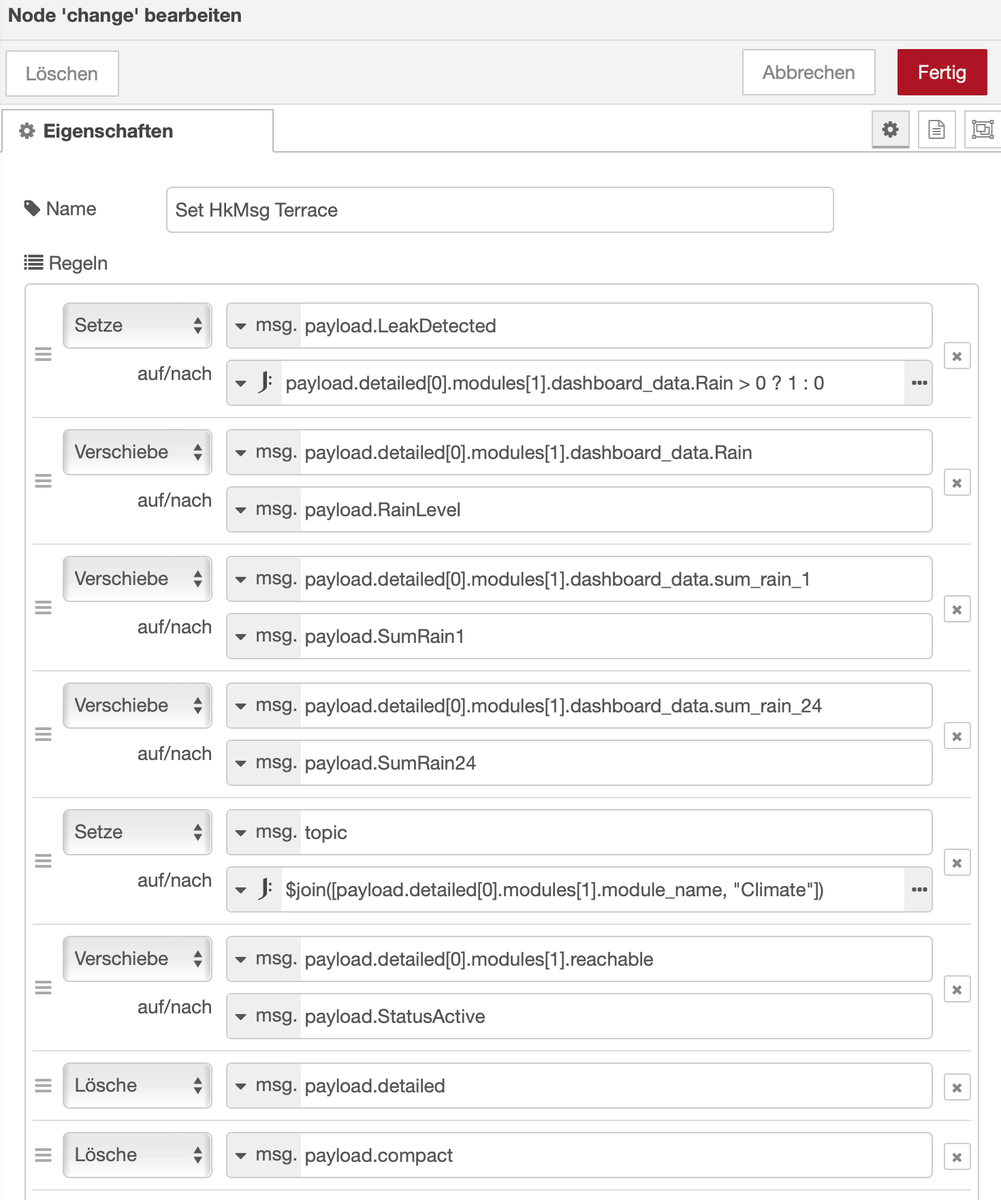Remove the payload.RainLevel move rule

957,483
